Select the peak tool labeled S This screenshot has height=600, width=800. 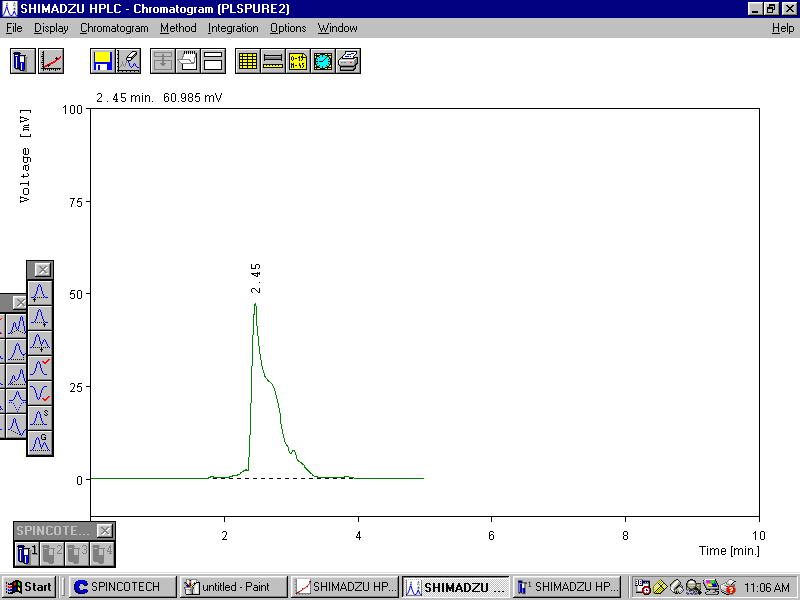pyautogui.click(x=40, y=418)
